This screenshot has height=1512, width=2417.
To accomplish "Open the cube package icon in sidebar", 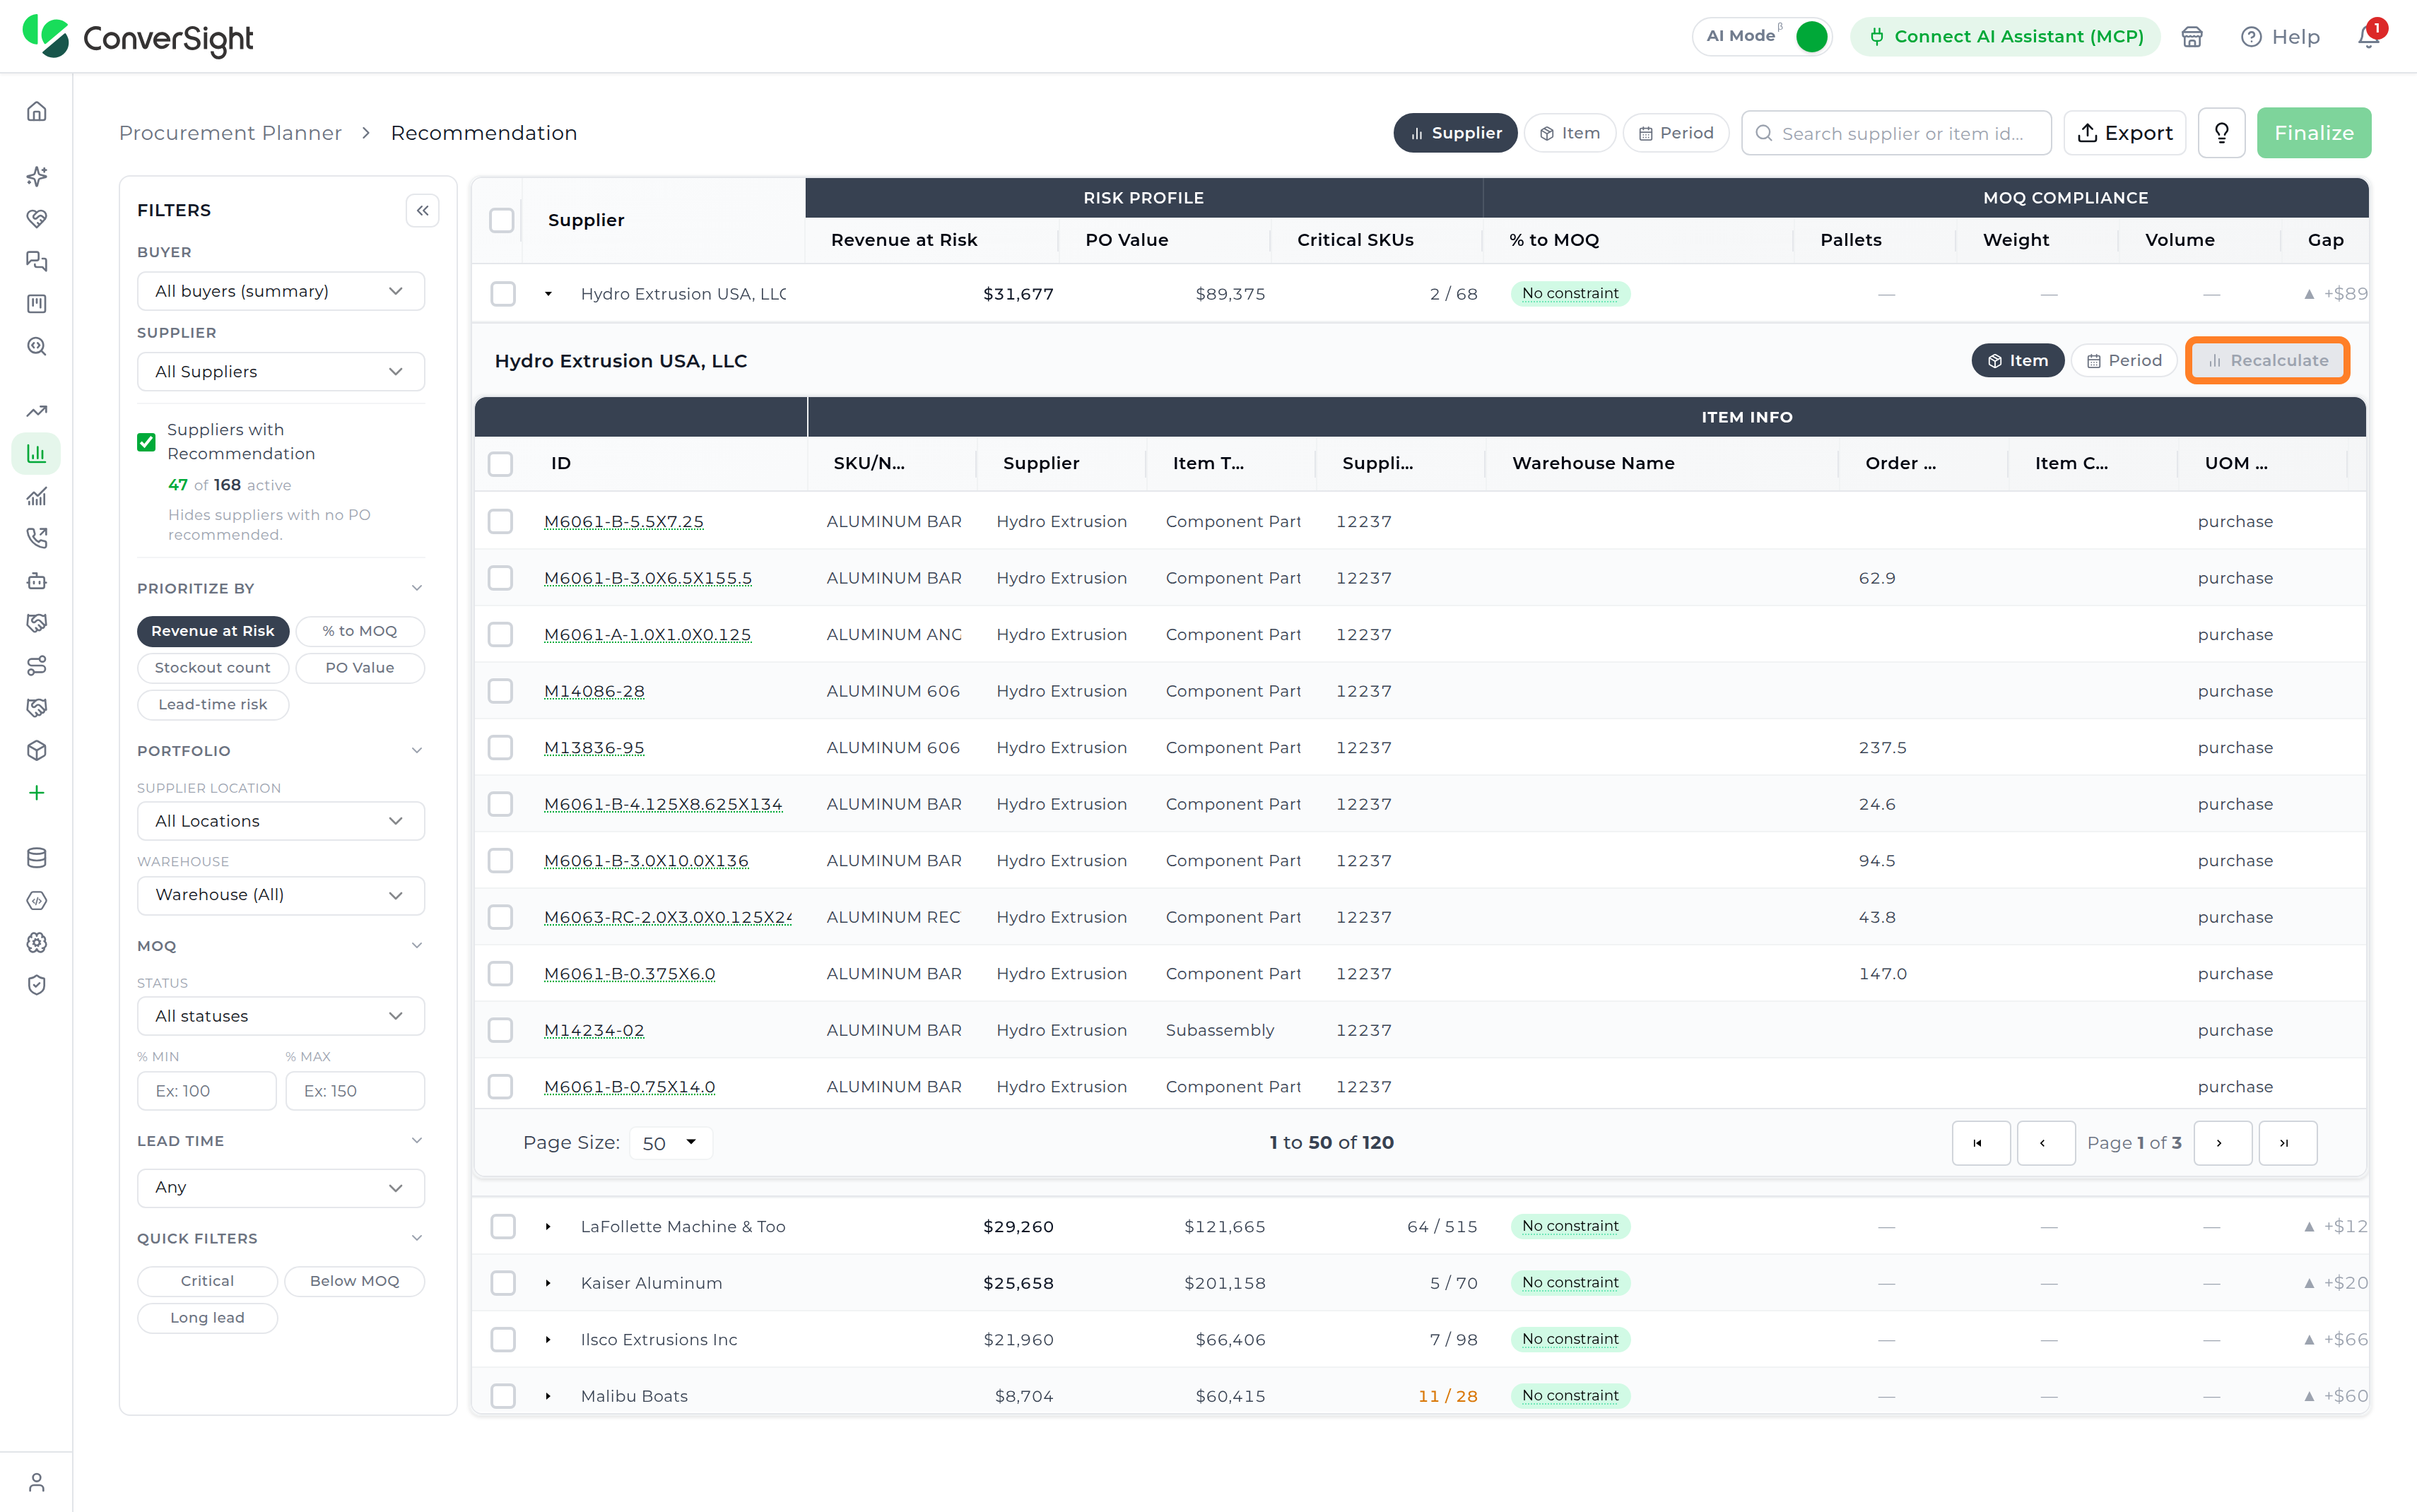I will click(x=37, y=750).
